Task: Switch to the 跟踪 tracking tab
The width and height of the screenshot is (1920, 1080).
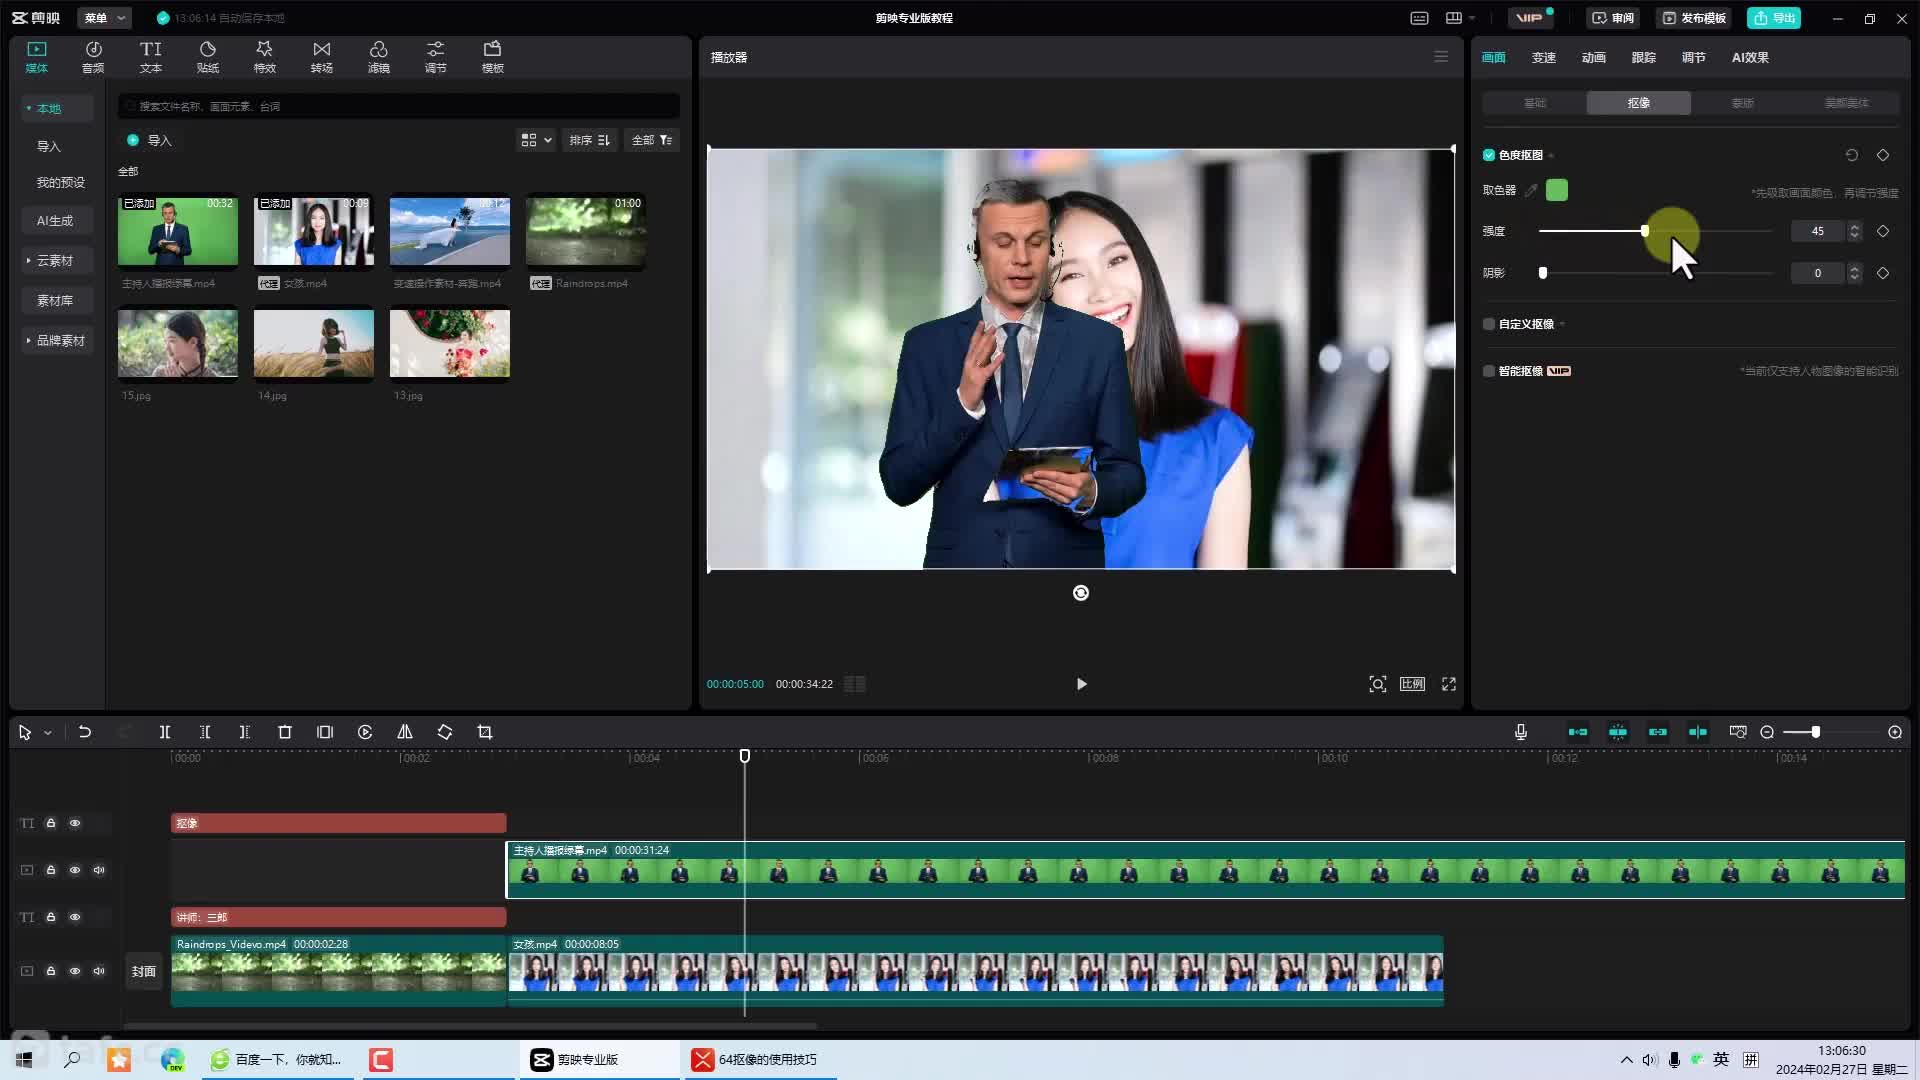Action: coord(1644,57)
